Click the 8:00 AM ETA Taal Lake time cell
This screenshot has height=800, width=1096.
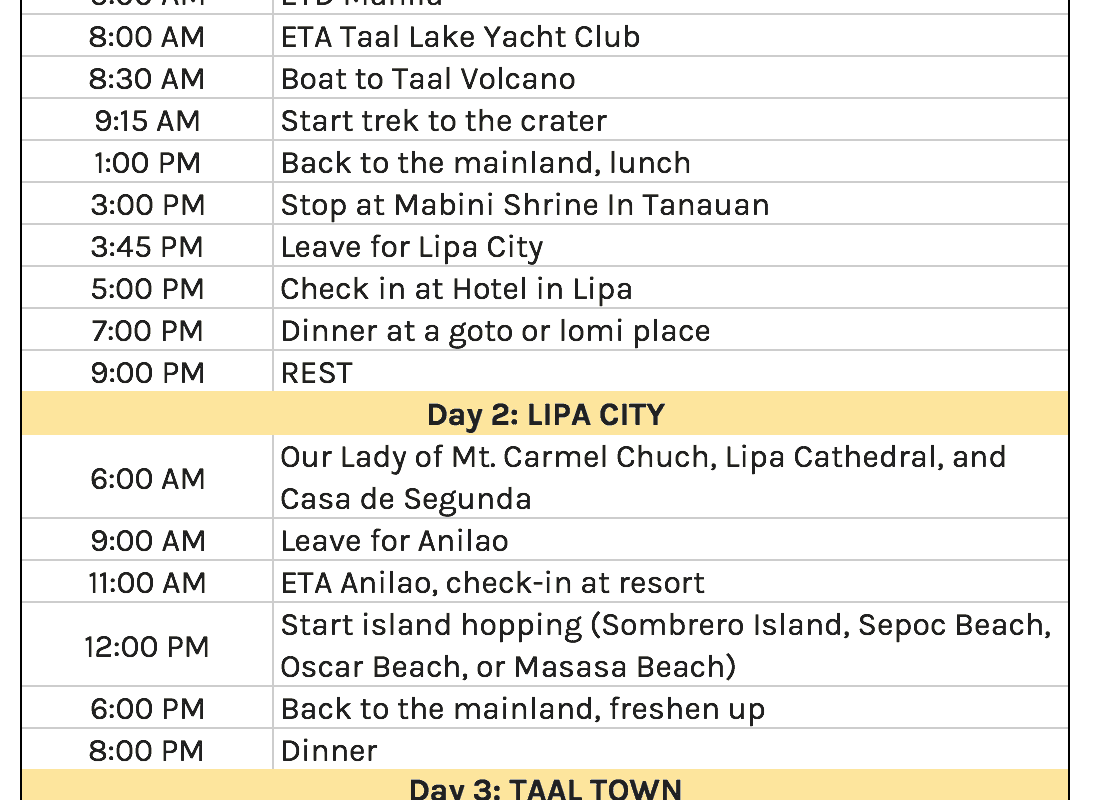(147, 37)
